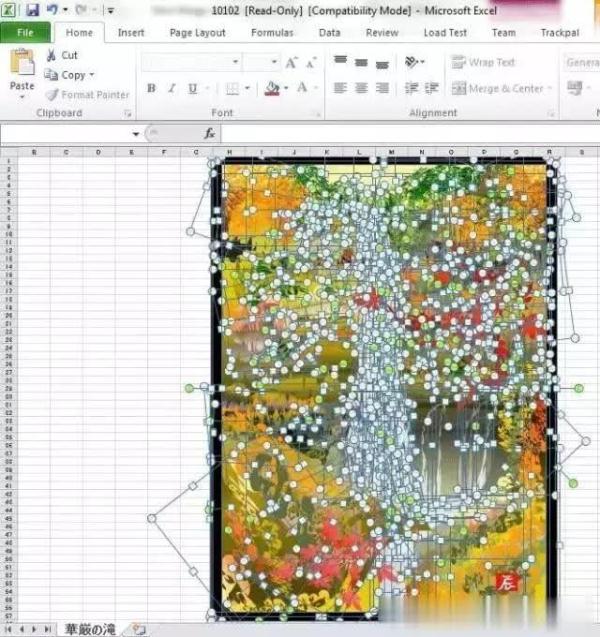This screenshot has height=637, width=600.
Task: Click the Accounting Number Format icon
Action: click(x=574, y=88)
